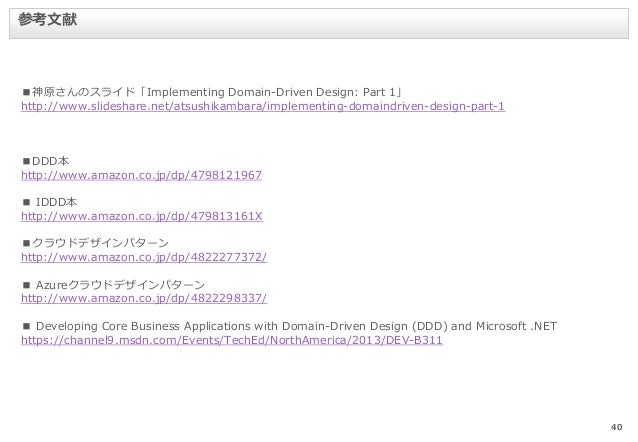Click the 参考文献 slide title
The image size is (638, 442).
(x=47, y=19)
